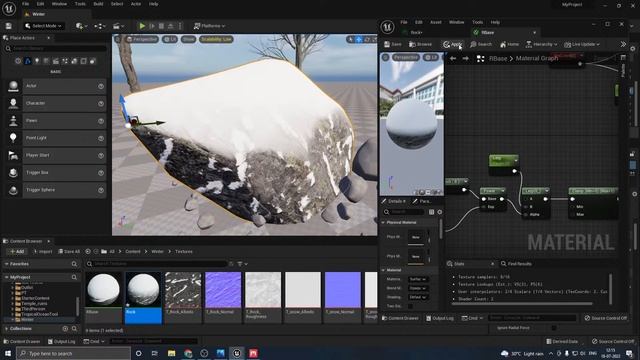Image resolution: width=640 pixels, height=360 pixels.
Task: Toggle the Two Sided checkbox
Action: 410,306
